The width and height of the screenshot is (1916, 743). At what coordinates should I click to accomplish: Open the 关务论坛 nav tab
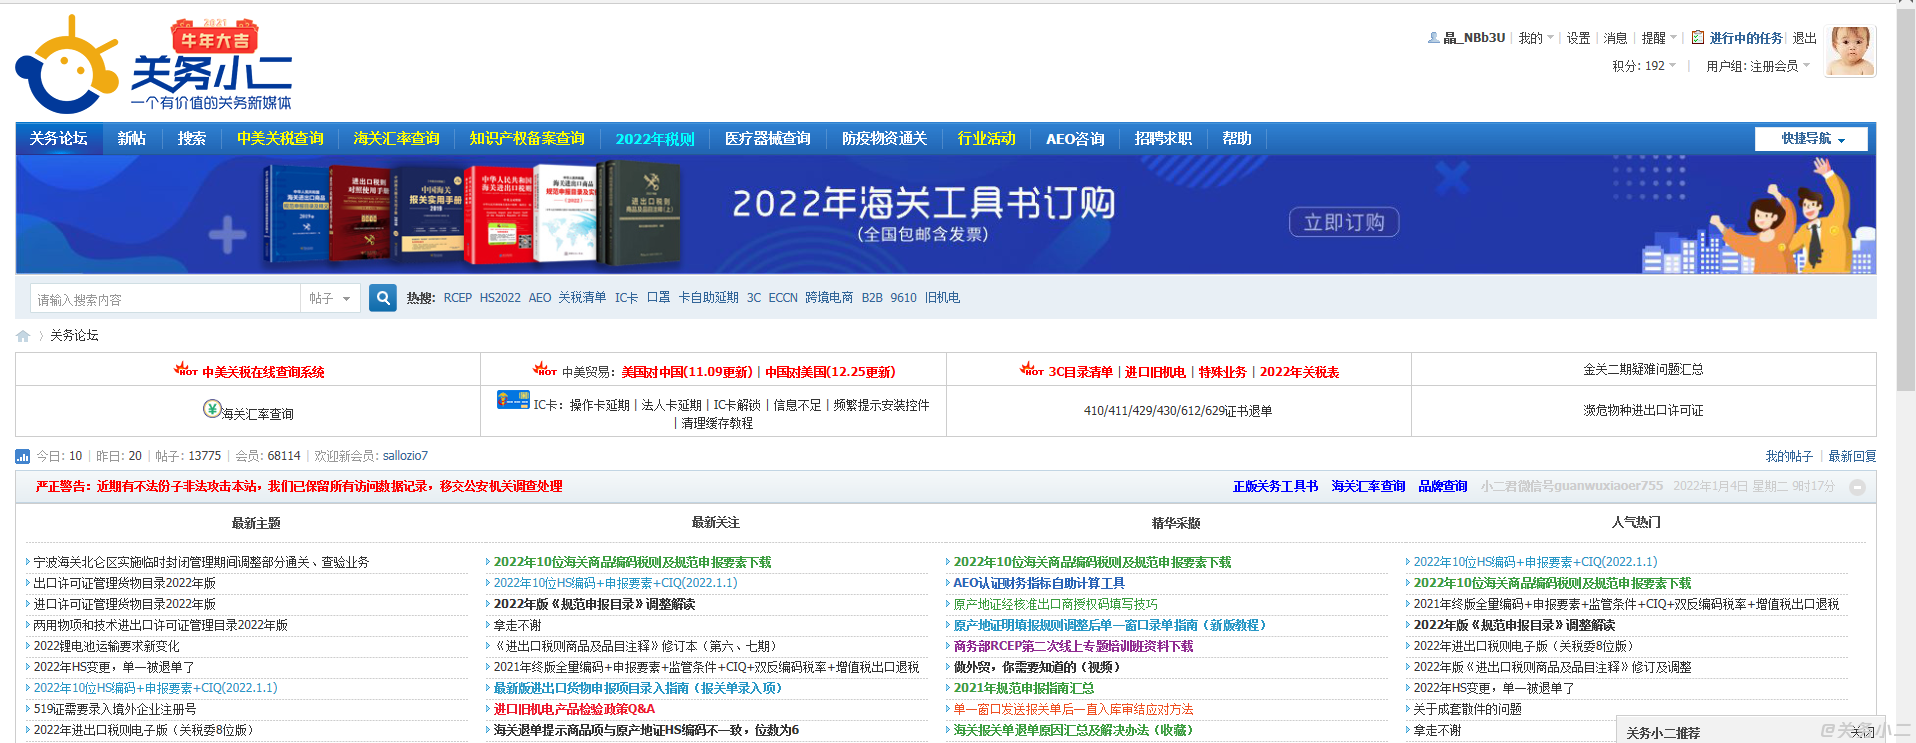coord(58,139)
